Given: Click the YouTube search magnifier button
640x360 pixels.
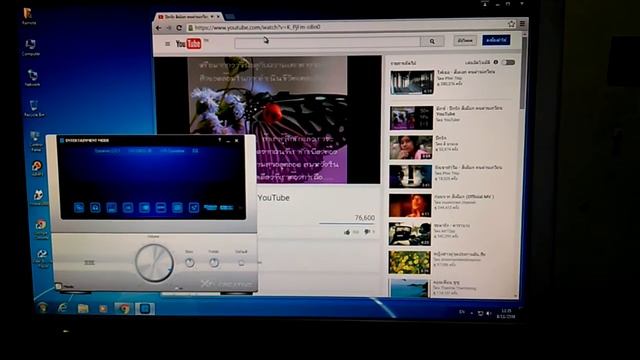Looking at the screenshot, I should 432,41.
